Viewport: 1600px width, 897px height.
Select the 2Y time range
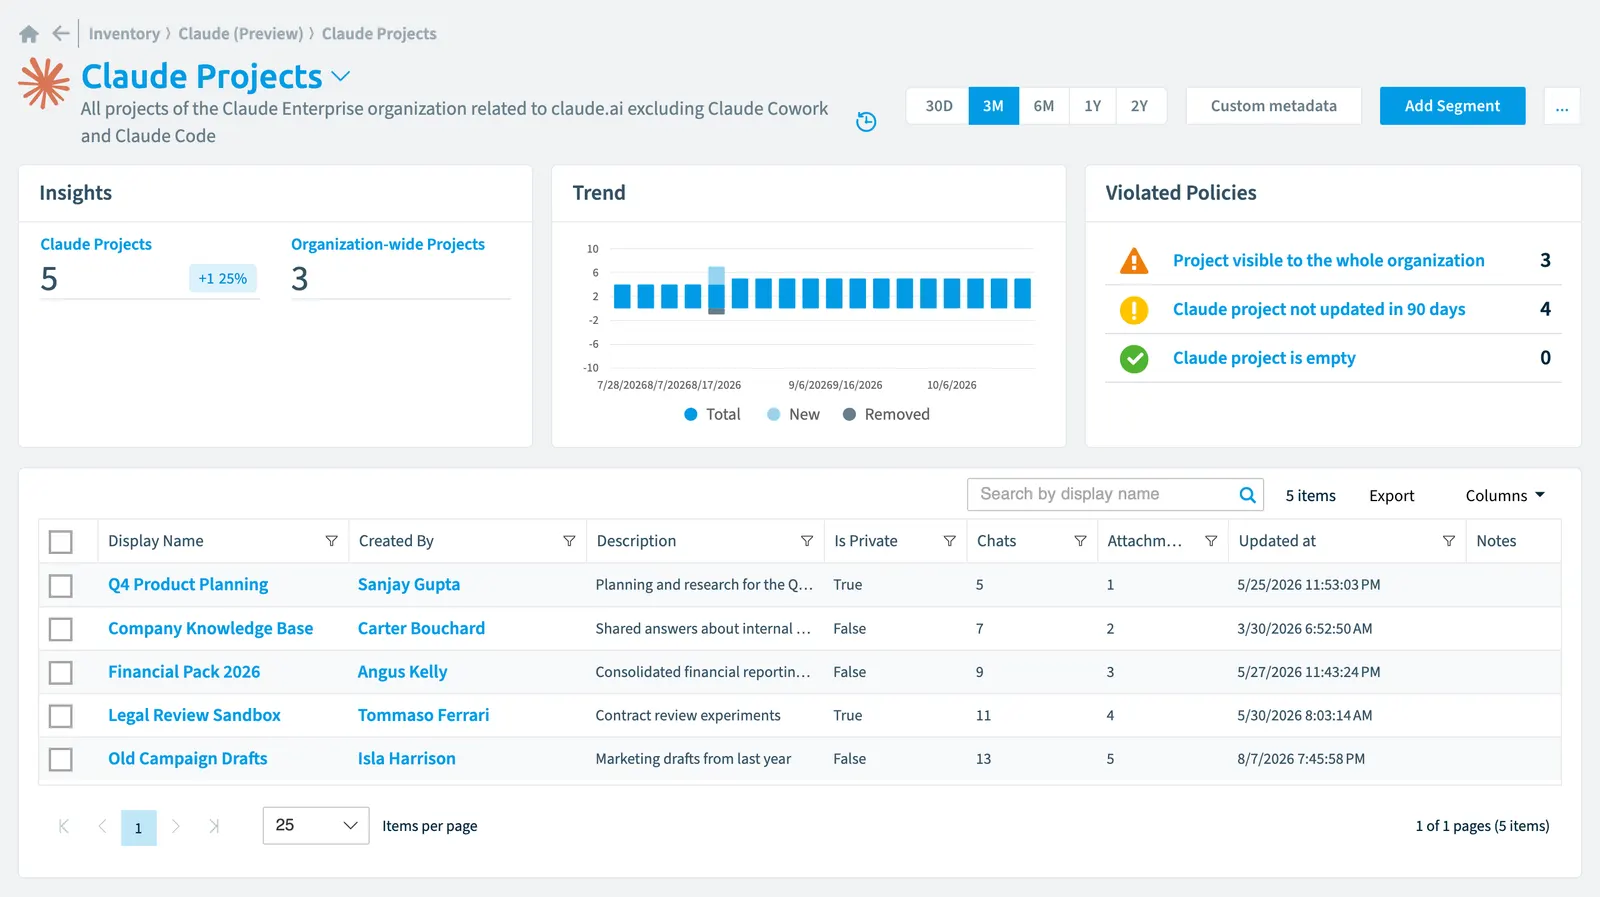tap(1140, 106)
